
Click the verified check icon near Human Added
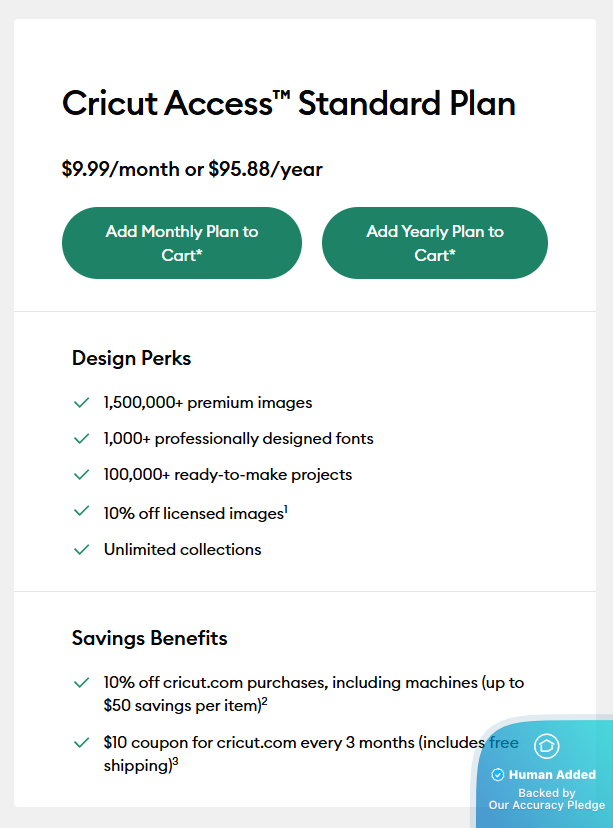point(498,775)
